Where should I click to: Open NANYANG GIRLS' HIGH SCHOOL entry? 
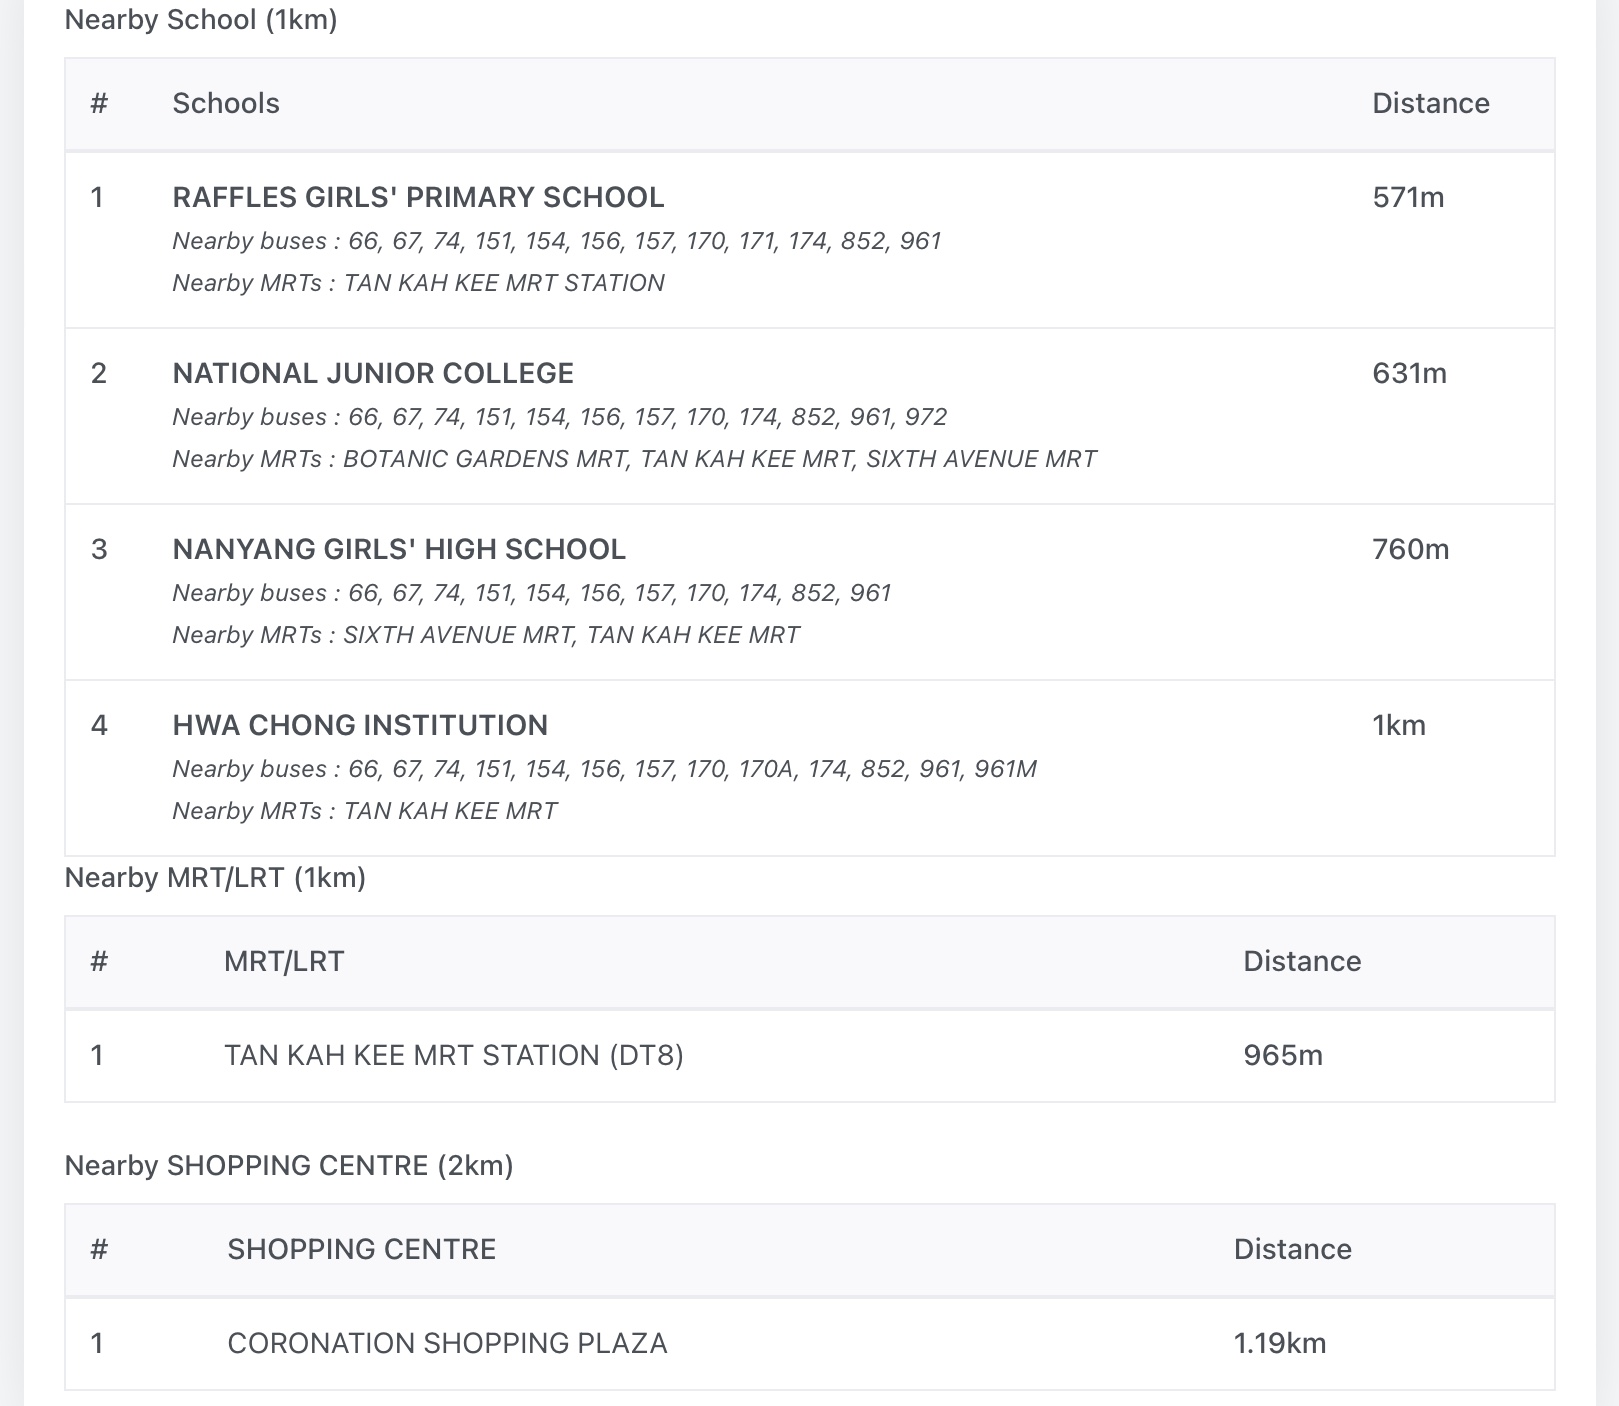point(399,549)
